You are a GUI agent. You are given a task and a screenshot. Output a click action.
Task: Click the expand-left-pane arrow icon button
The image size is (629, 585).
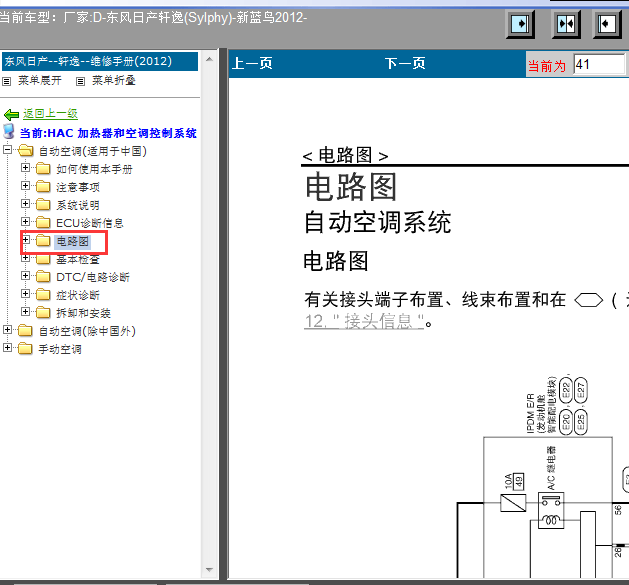click(607, 24)
